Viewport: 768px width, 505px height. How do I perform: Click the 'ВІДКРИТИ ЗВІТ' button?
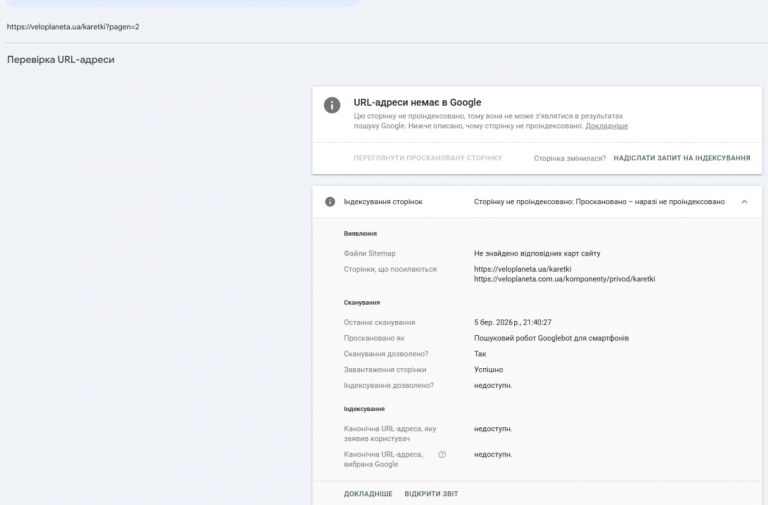431,494
